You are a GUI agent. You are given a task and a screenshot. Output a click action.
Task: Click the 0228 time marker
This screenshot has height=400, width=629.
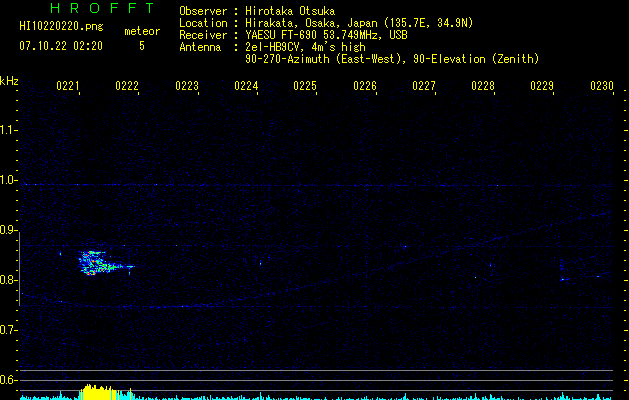tap(483, 86)
